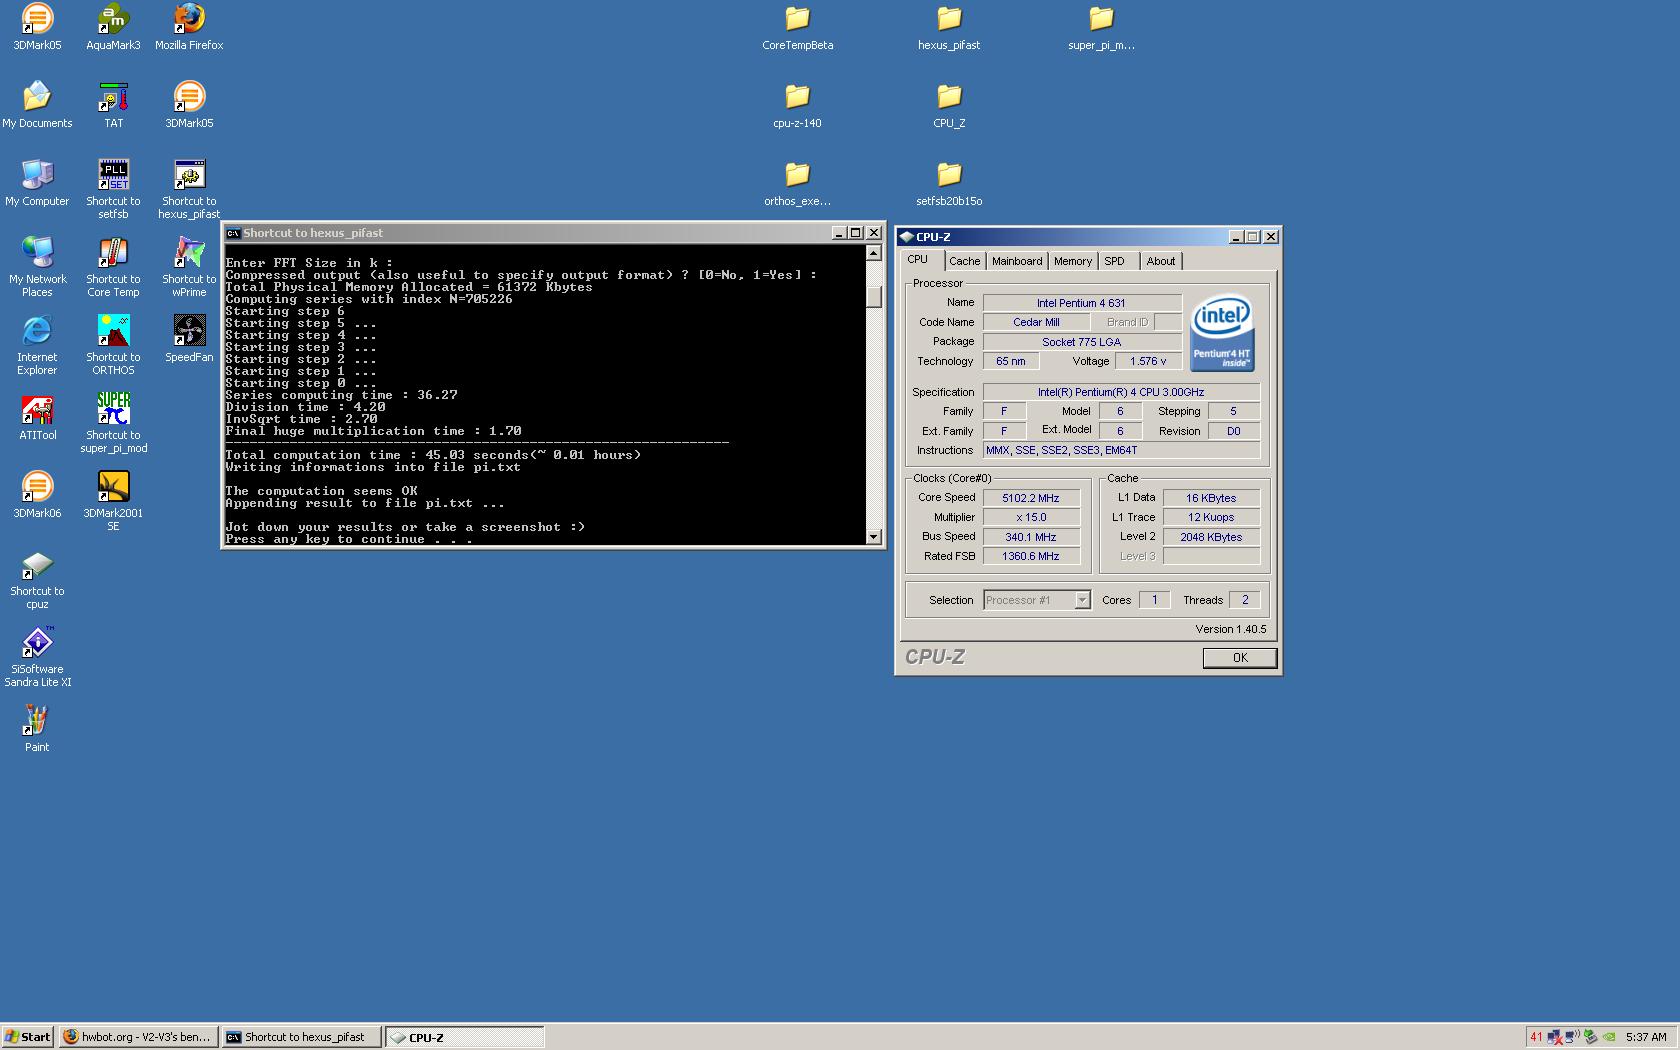Open the My Documents desktop icon
Screen dimensions: 1680x1050
37,105
